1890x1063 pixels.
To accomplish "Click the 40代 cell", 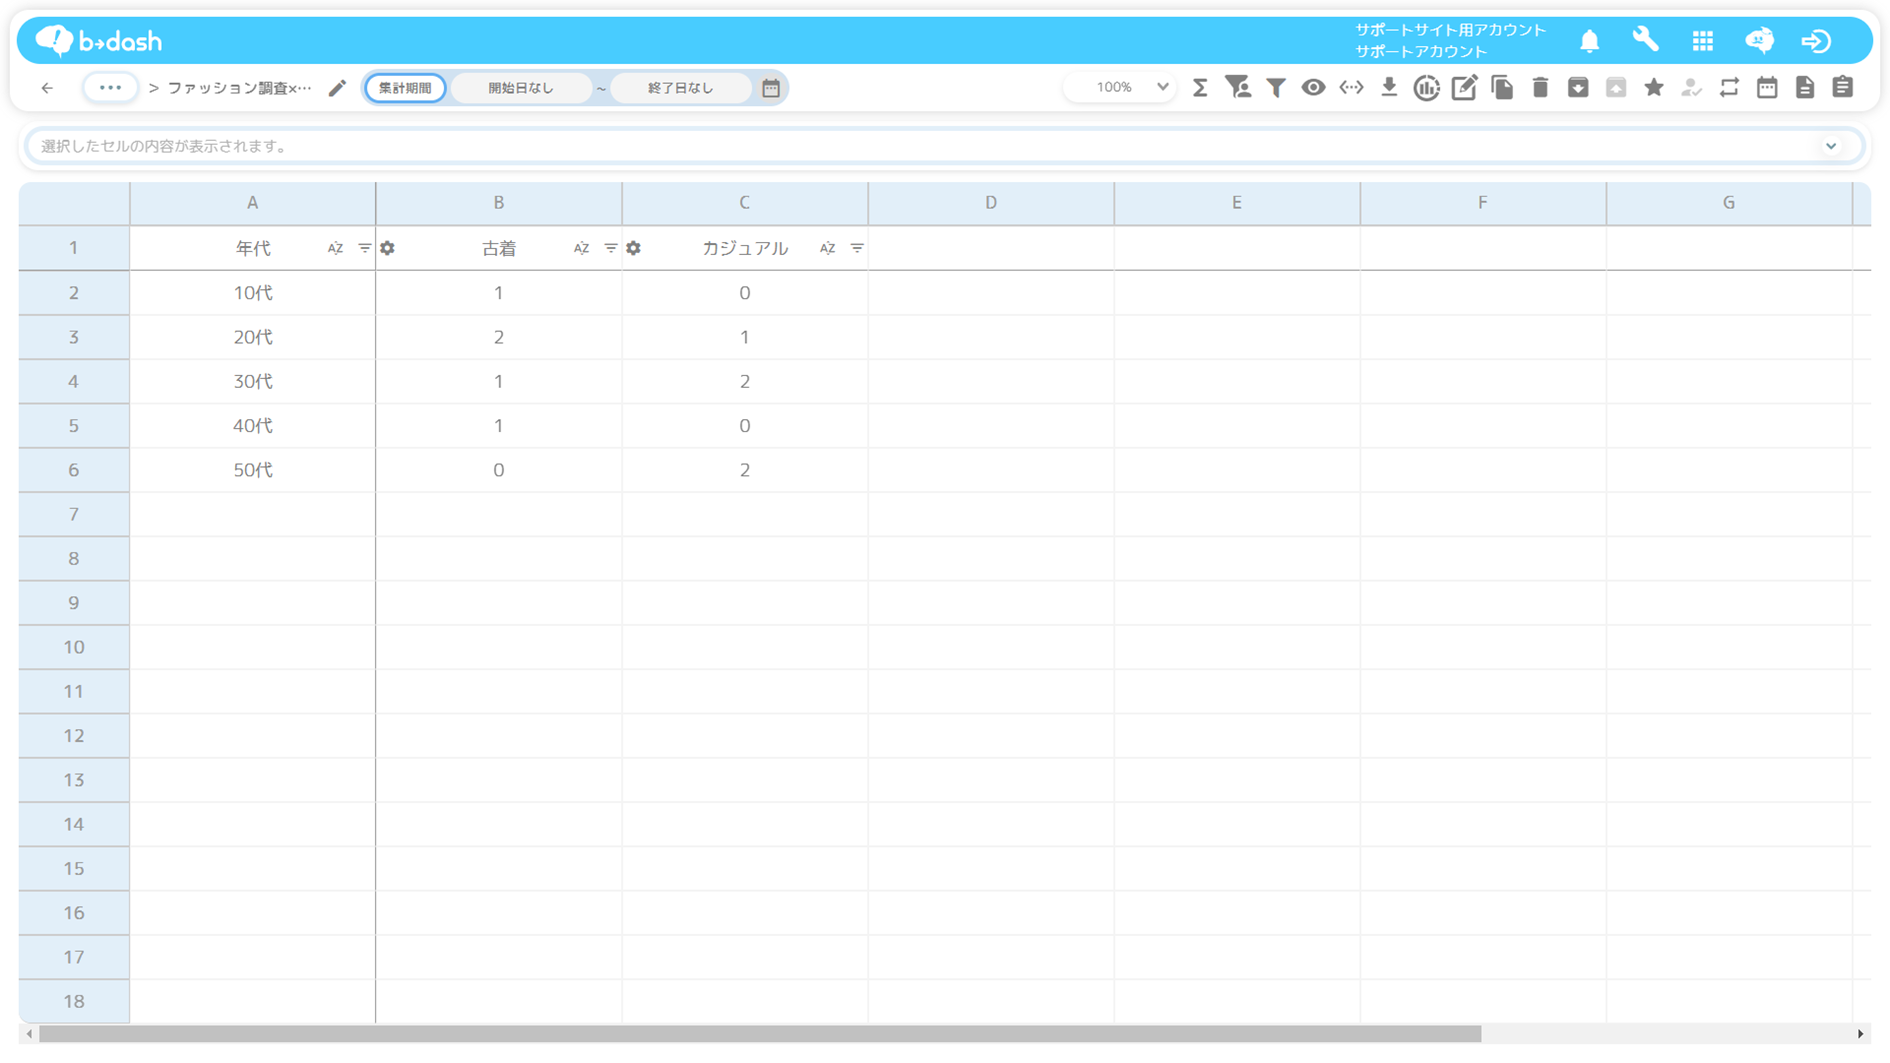I will (253, 426).
